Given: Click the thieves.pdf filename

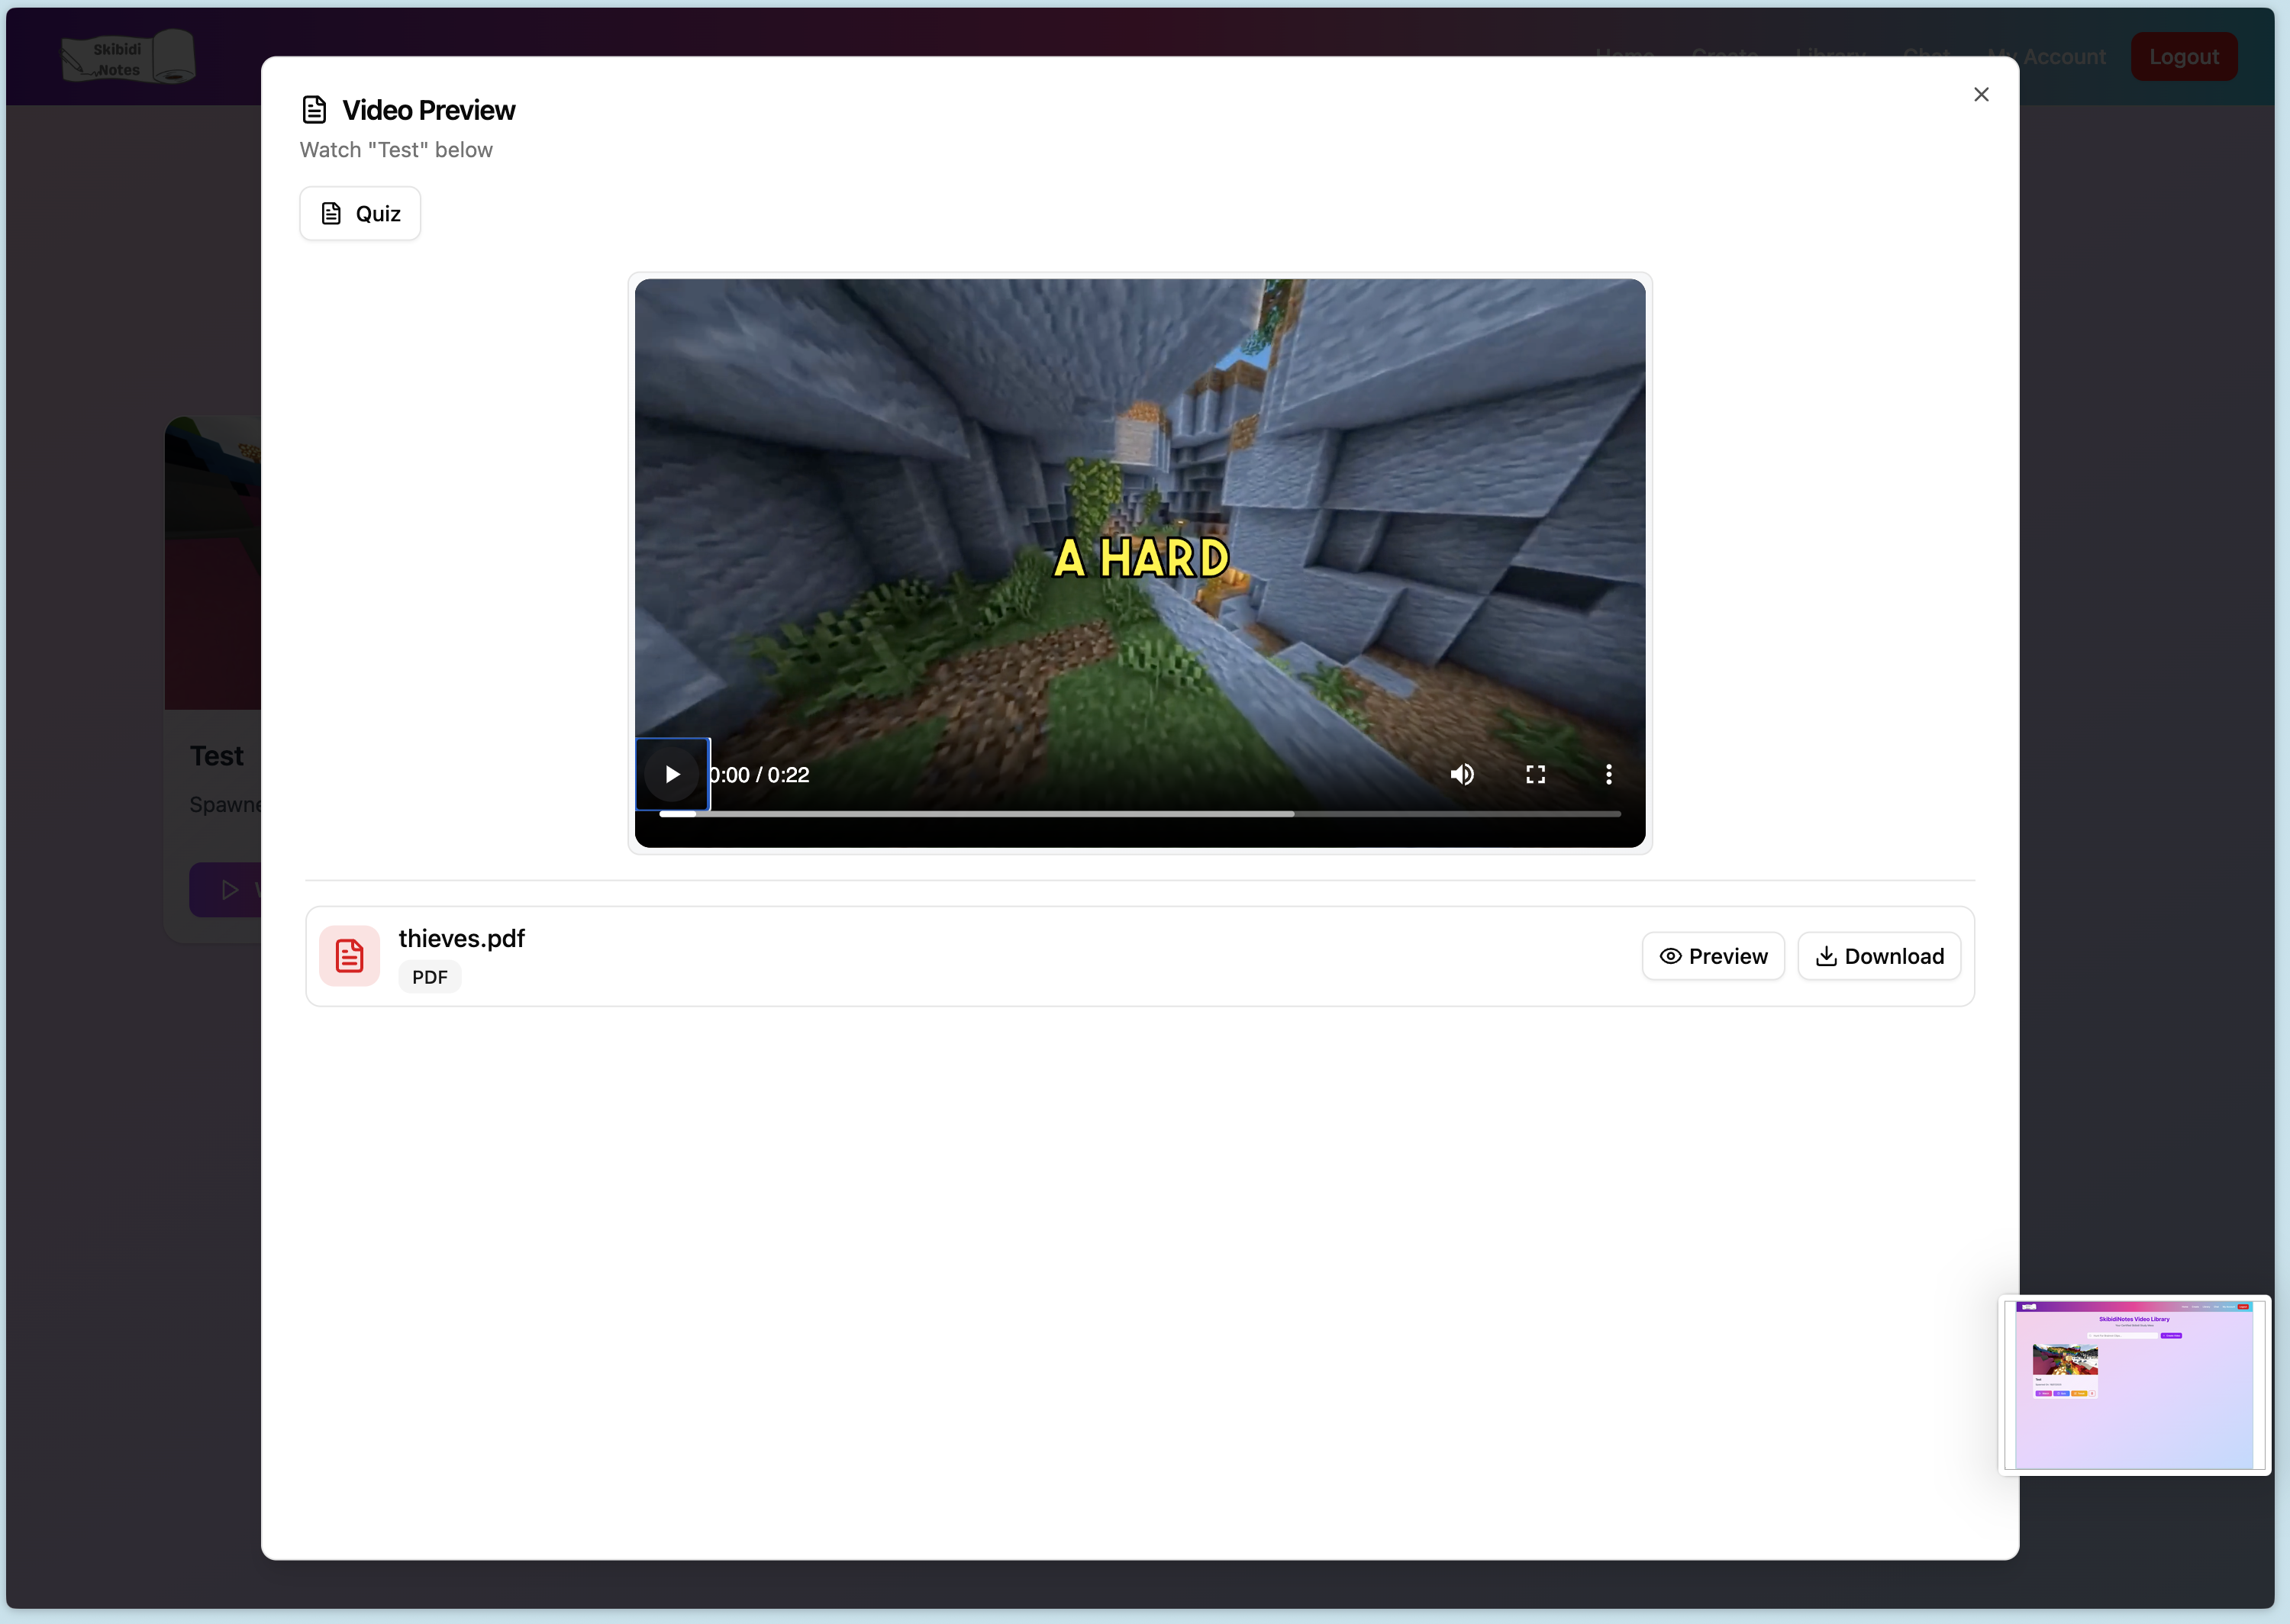Looking at the screenshot, I should pyautogui.click(x=461, y=938).
